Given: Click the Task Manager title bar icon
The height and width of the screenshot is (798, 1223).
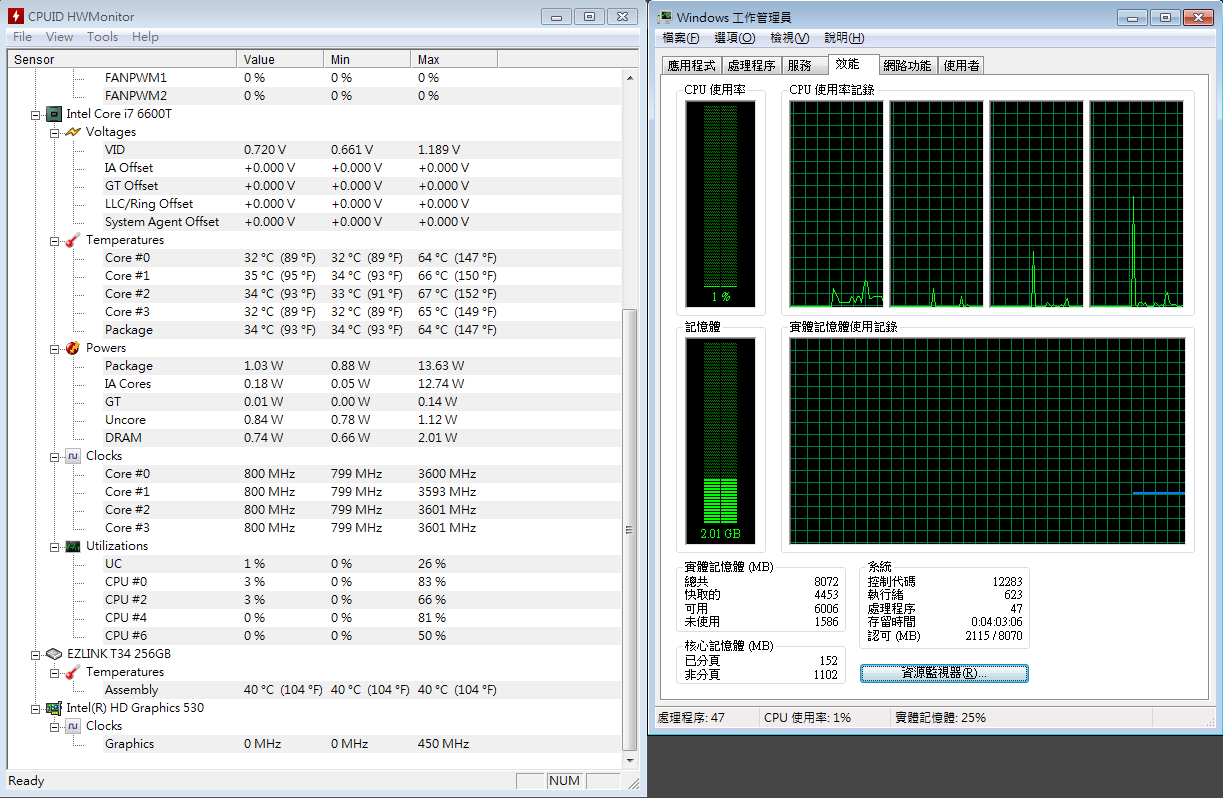Looking at the screenshot, I should [x=664, y=17].
